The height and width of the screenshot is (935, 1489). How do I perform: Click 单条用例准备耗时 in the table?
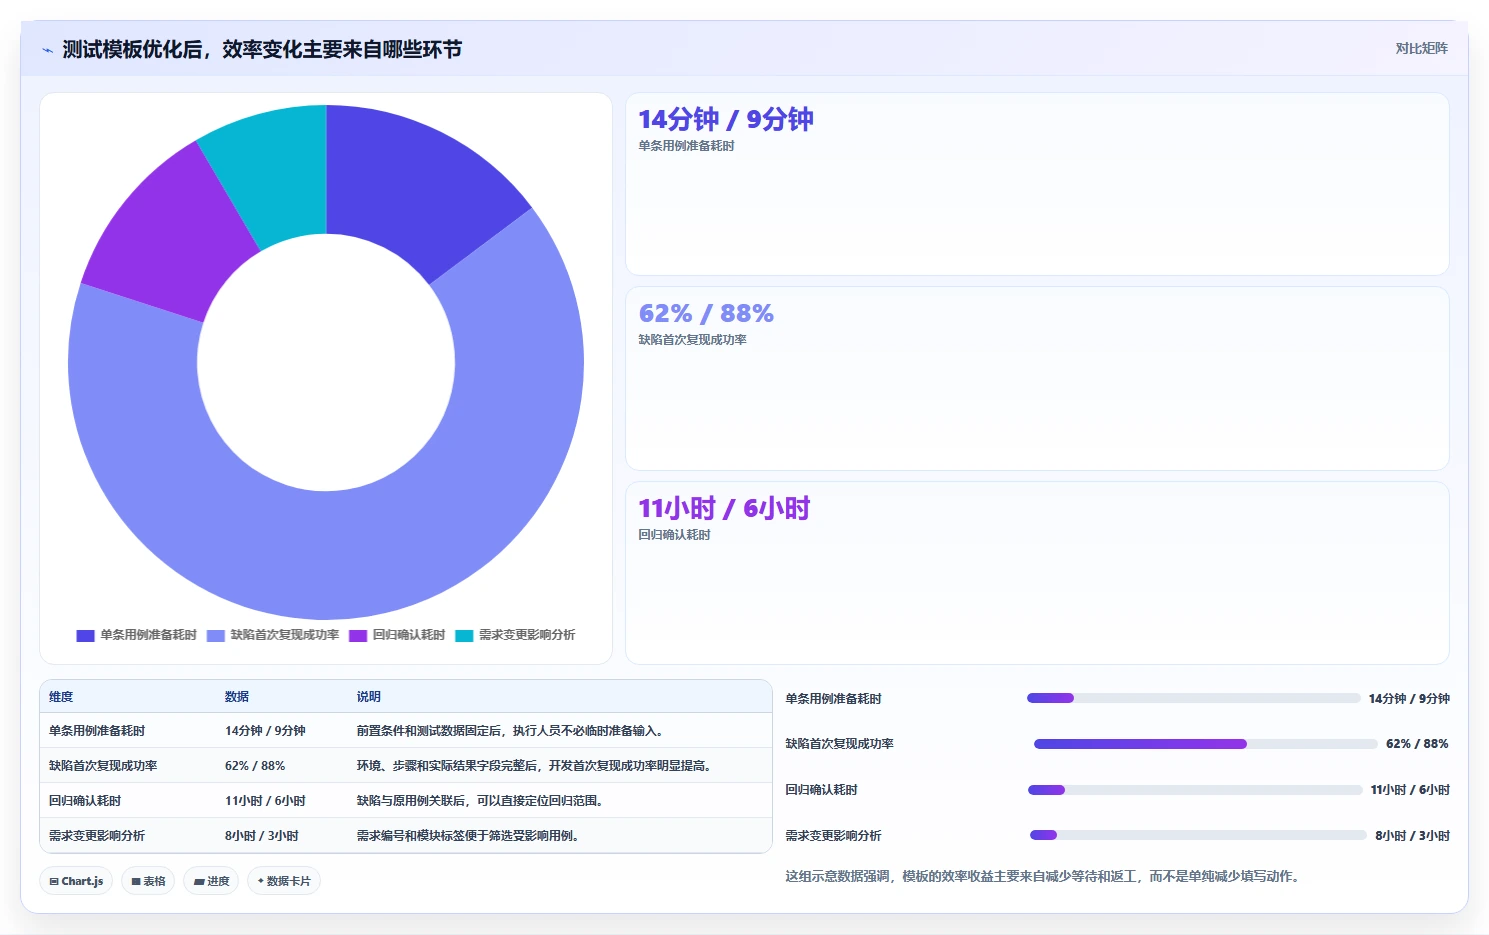97,731
